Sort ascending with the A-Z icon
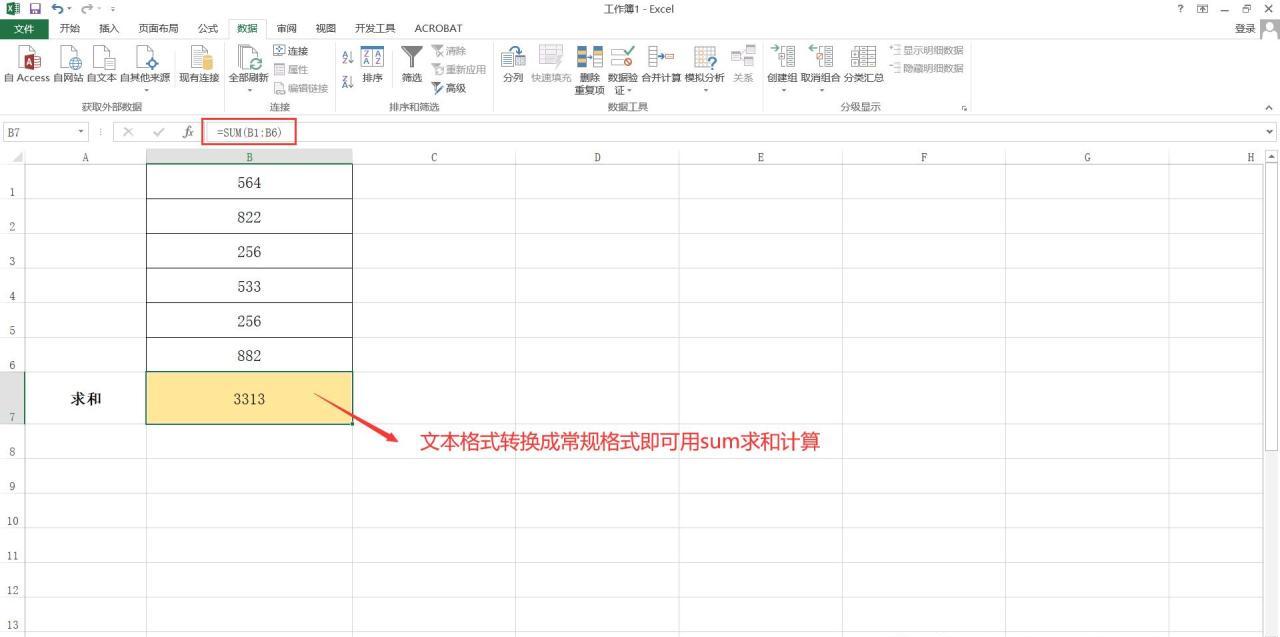 pos(347,57)
